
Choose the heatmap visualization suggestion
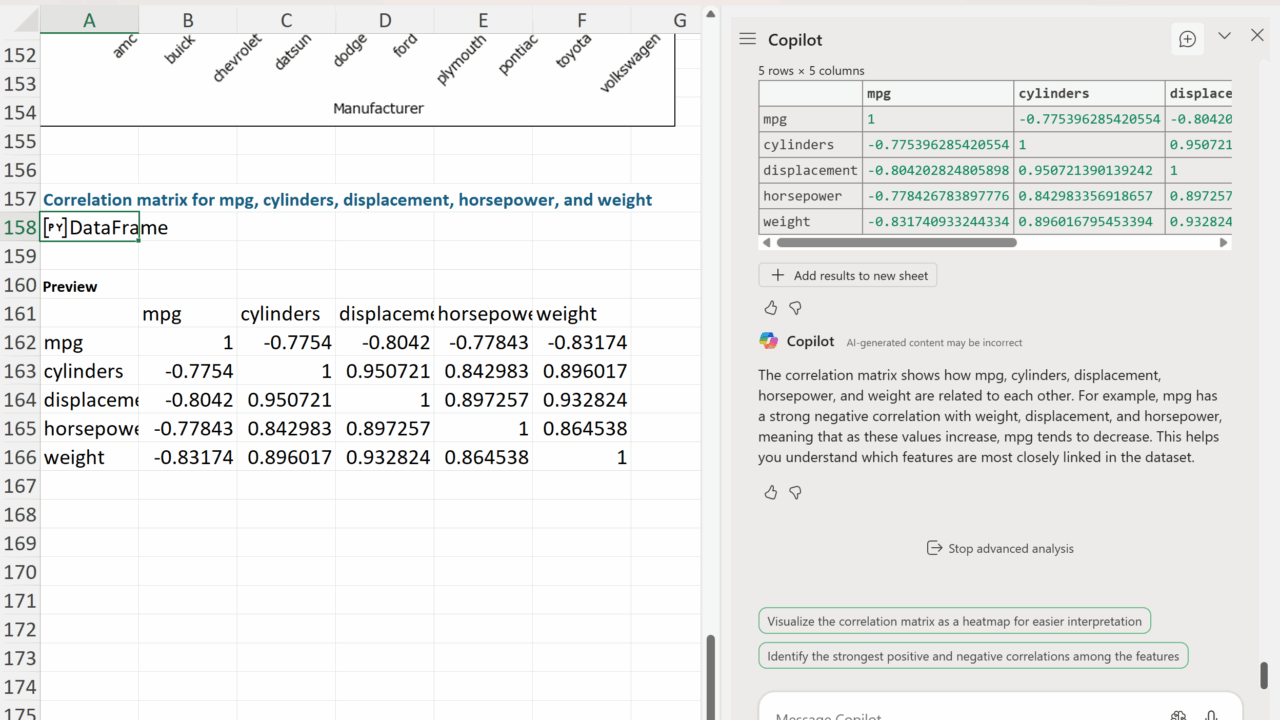click(x=954, y=621)
